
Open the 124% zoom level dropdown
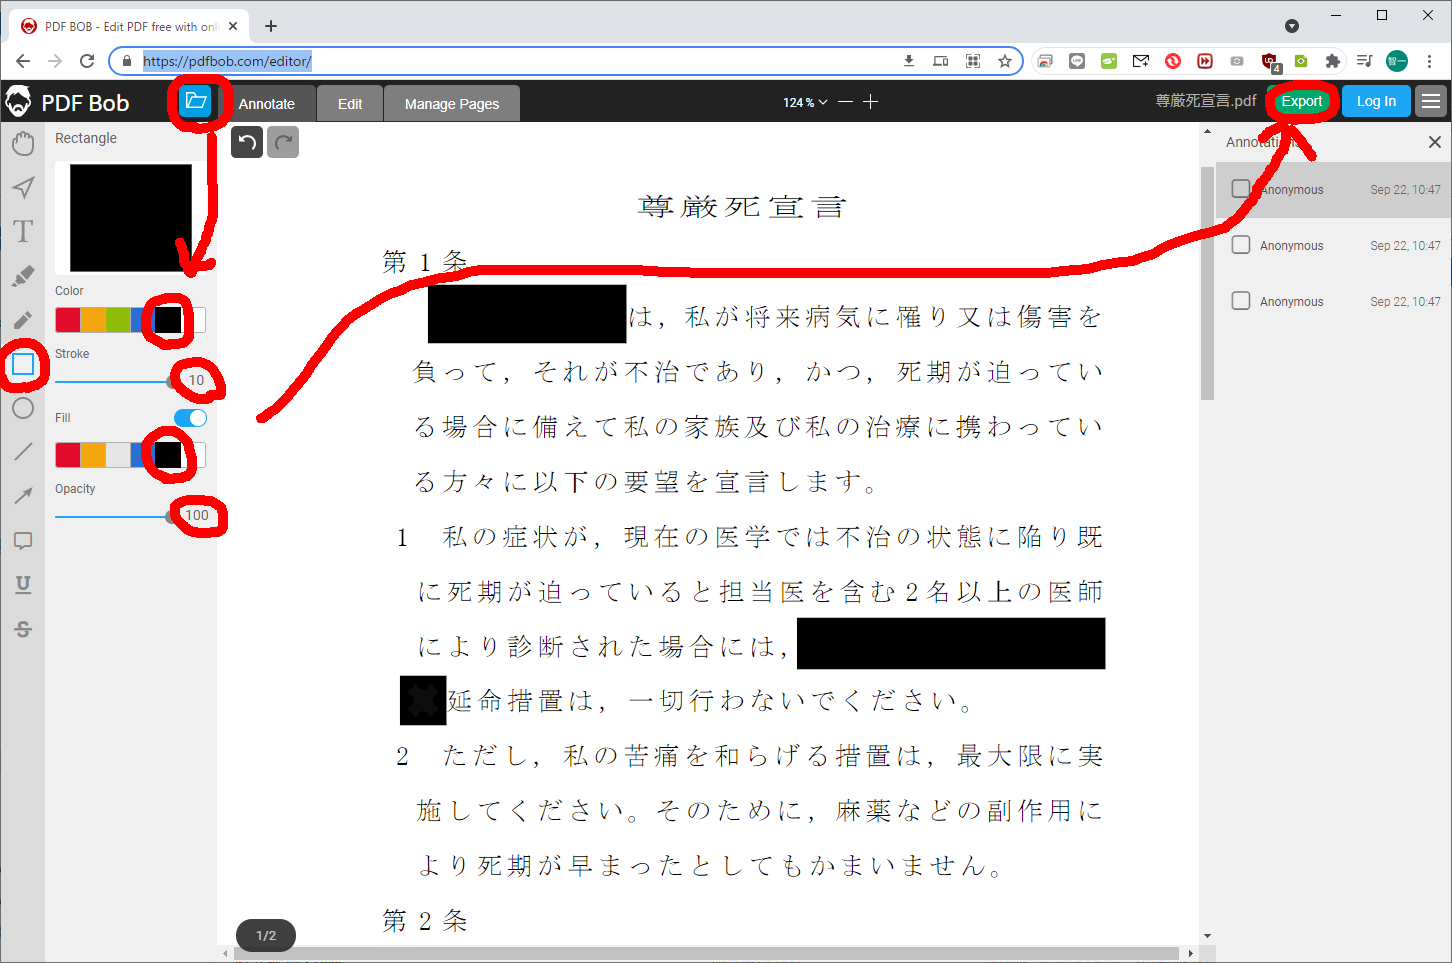805,102
